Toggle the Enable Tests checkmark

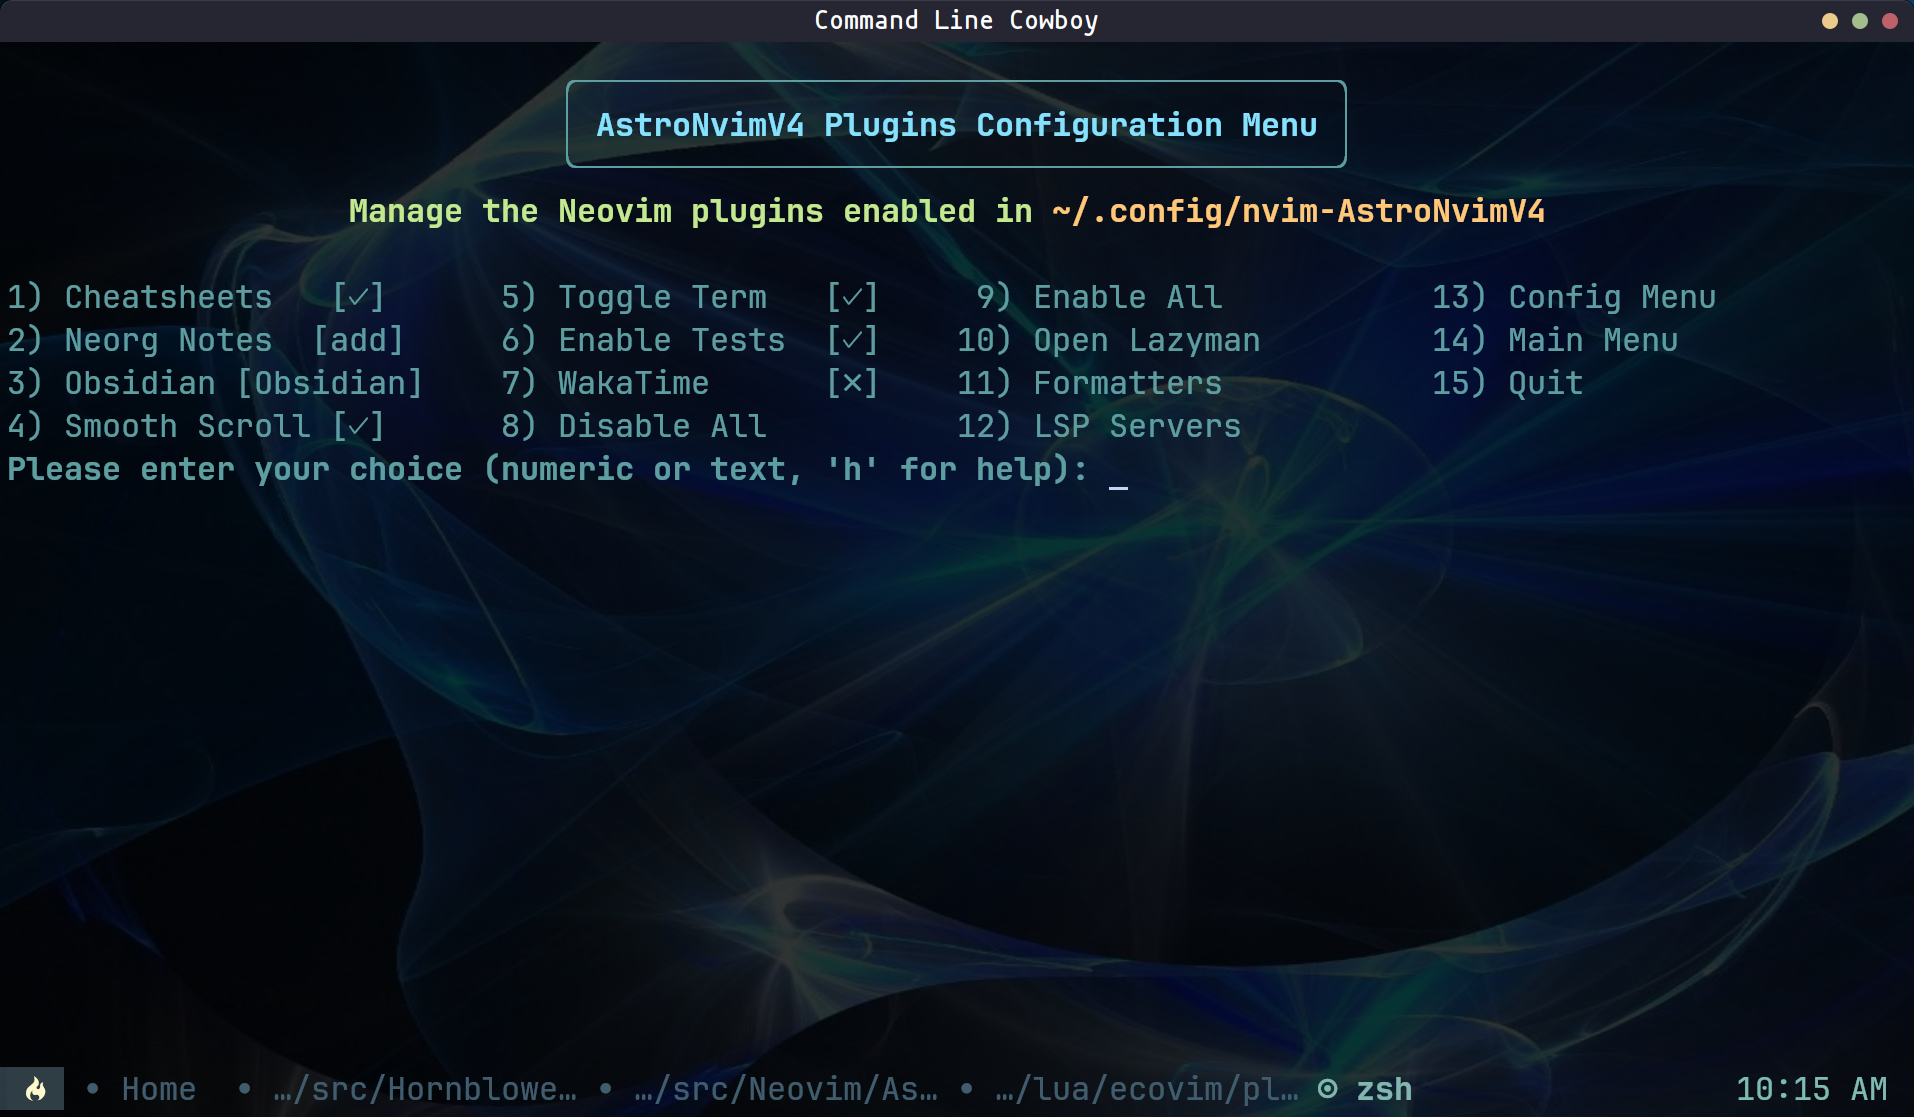(x=852, y=340)
